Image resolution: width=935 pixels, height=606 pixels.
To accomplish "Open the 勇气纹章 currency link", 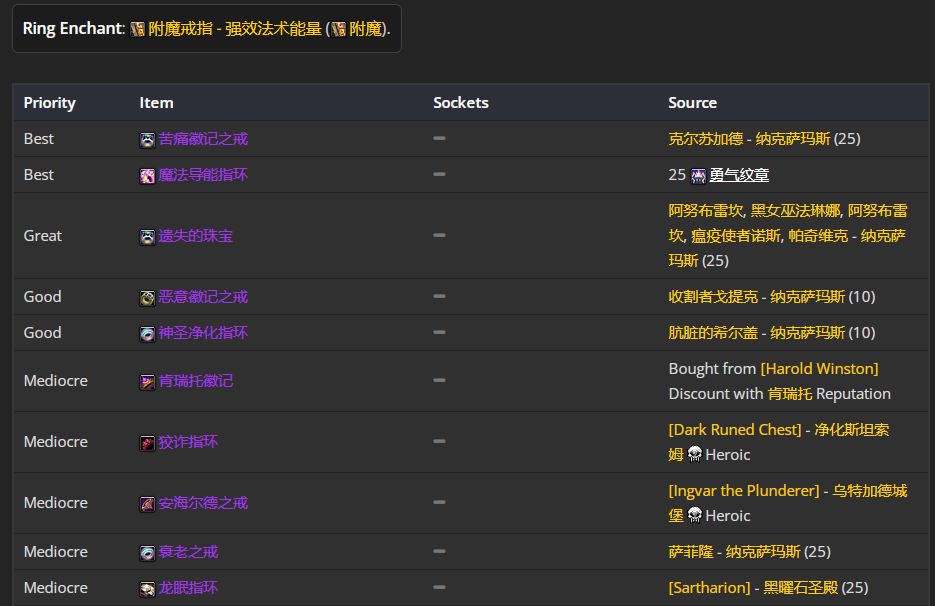I will pyautogui.click(x=739, y=175).
